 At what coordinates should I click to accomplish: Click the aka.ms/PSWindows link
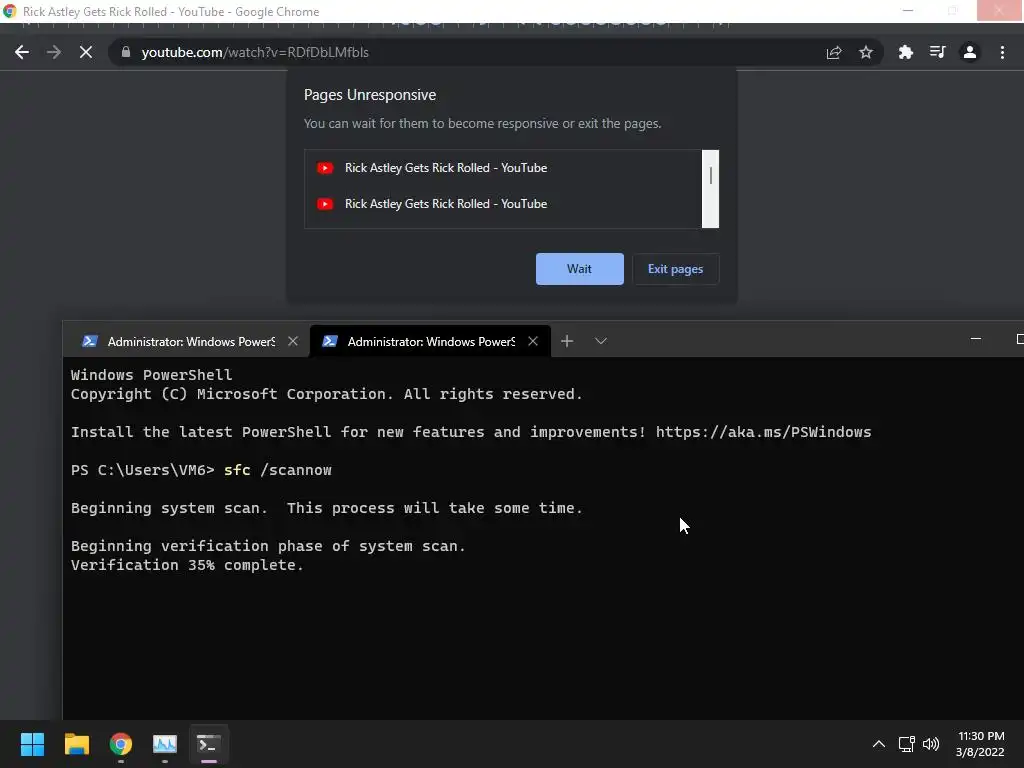(763, 432)
